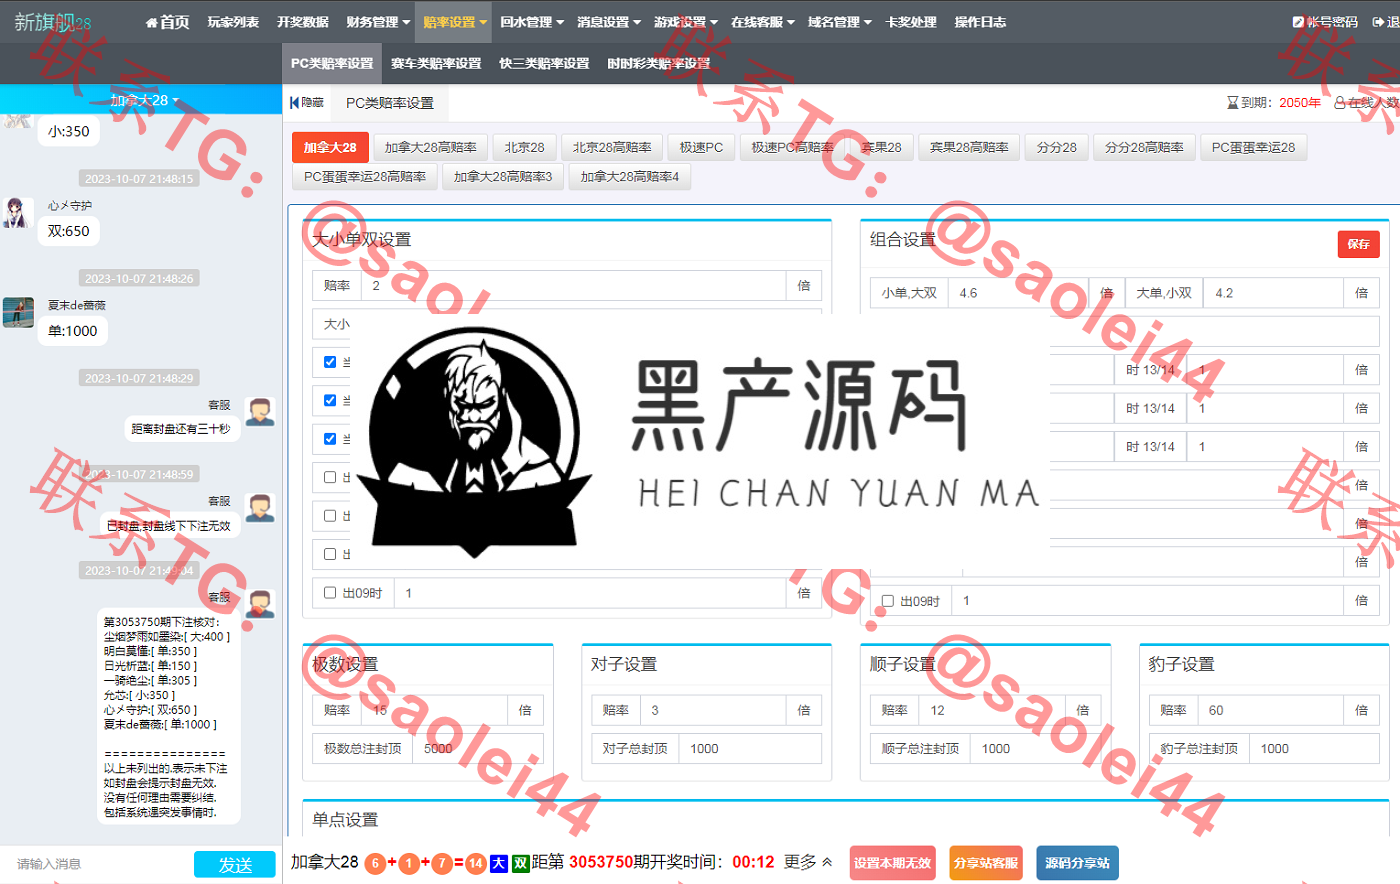Screen dimensions: 1400x884
Task: Click the 设置本期无效 button
Action: coord(892,863)
